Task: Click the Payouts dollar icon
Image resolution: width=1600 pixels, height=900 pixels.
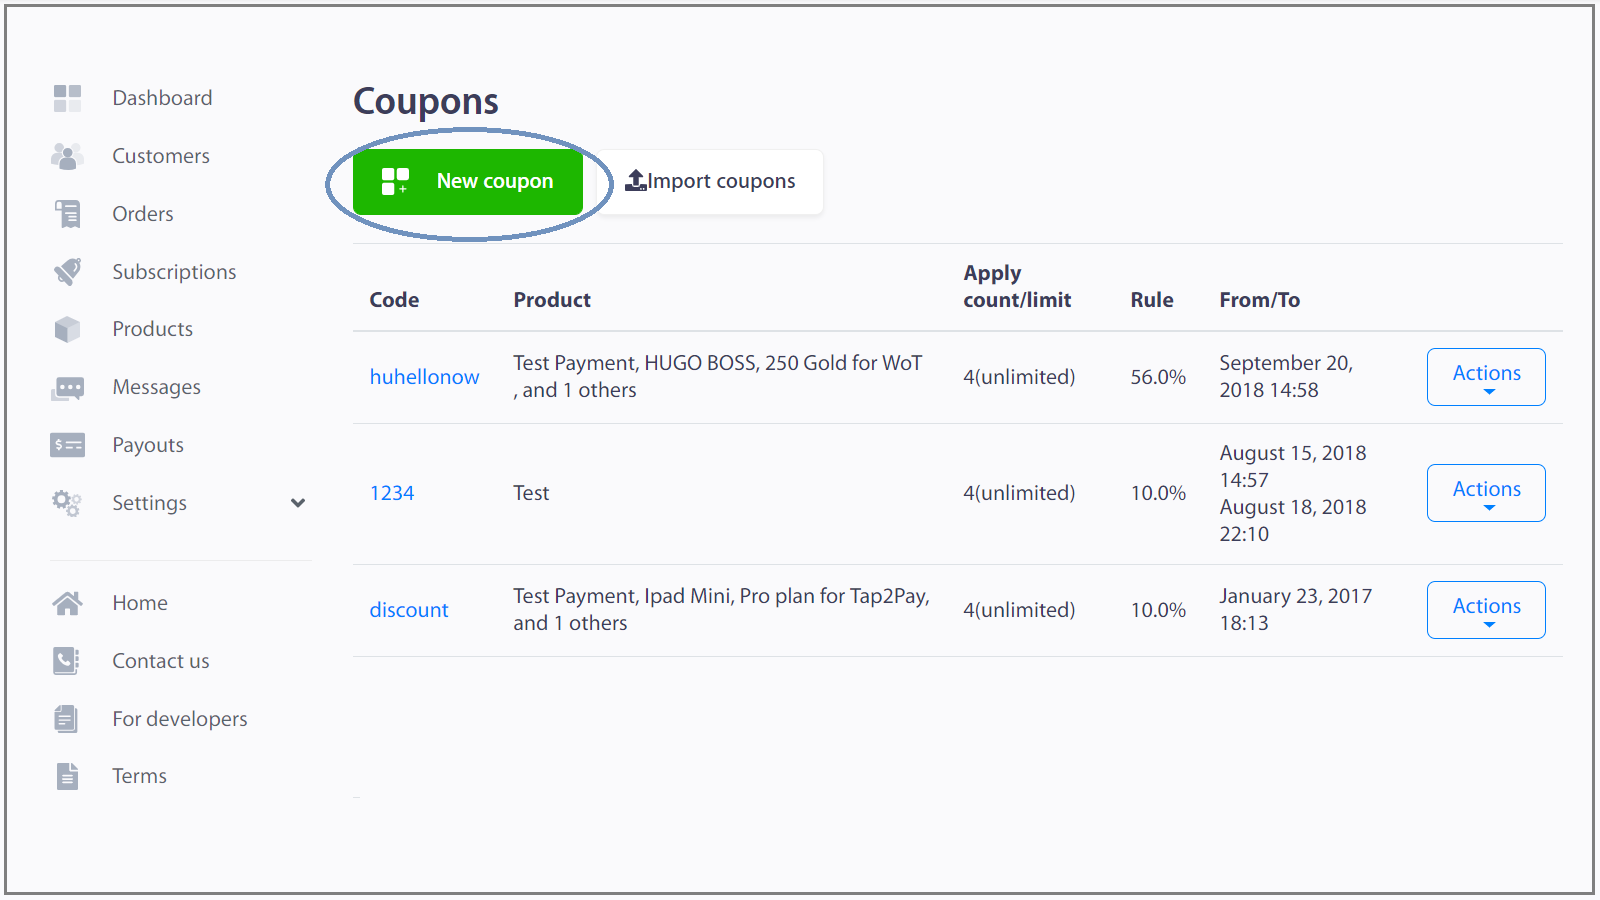Action: pos(67,444)
